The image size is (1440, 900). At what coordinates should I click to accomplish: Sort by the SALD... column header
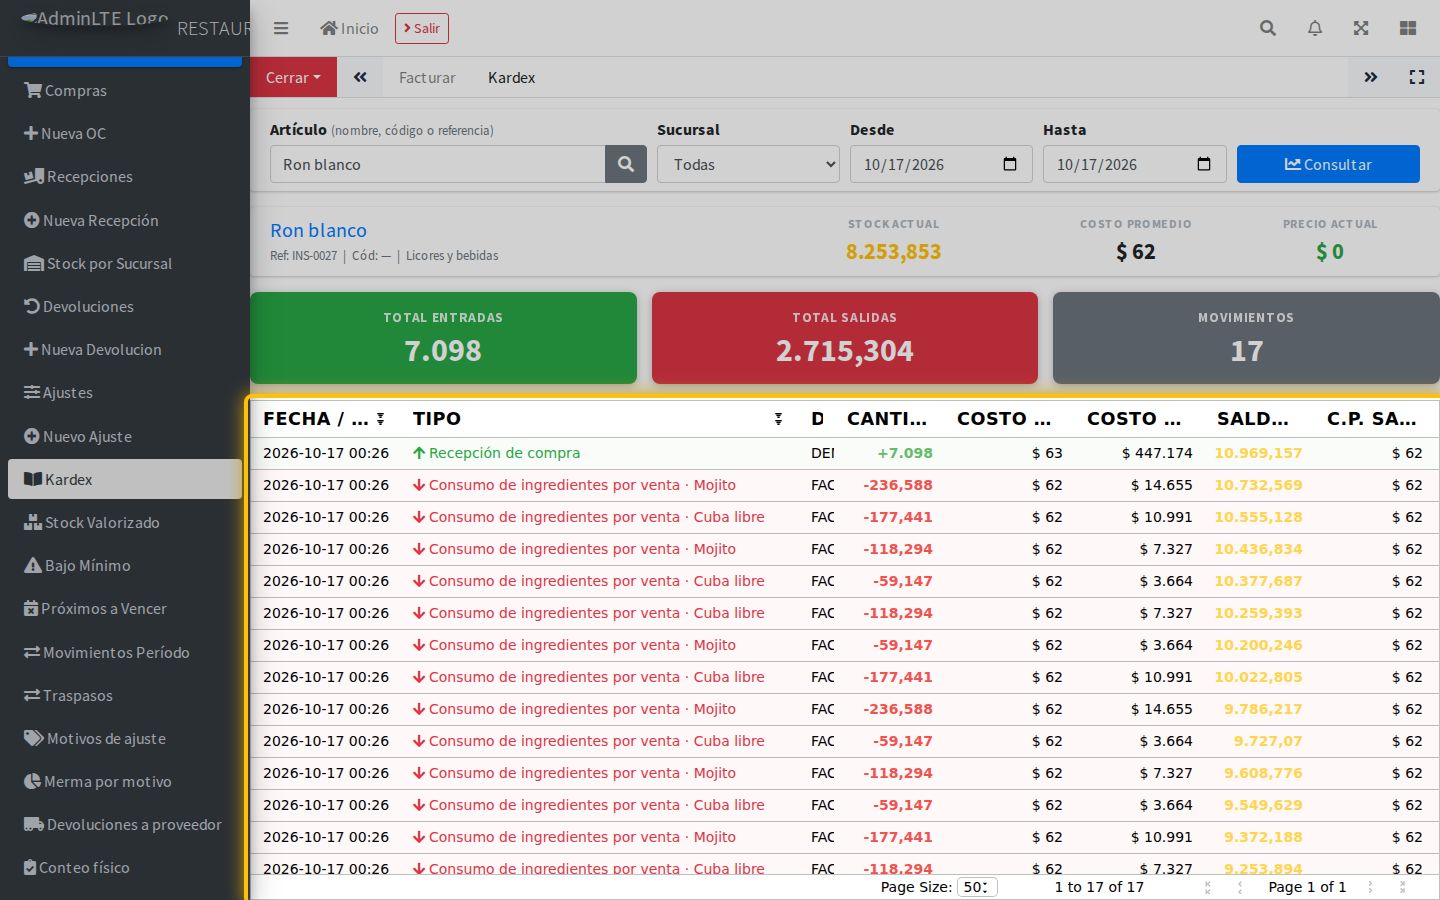[1253, 419]
